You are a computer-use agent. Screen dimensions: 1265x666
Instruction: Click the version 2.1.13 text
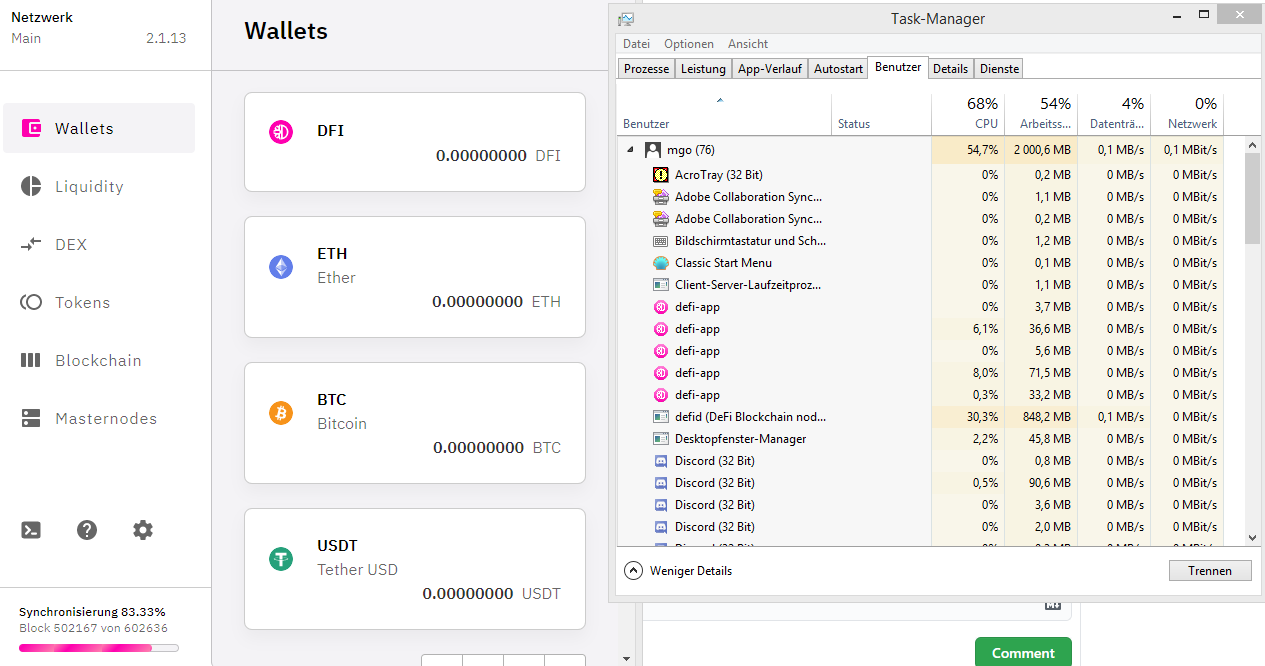[x=166, y=38]
